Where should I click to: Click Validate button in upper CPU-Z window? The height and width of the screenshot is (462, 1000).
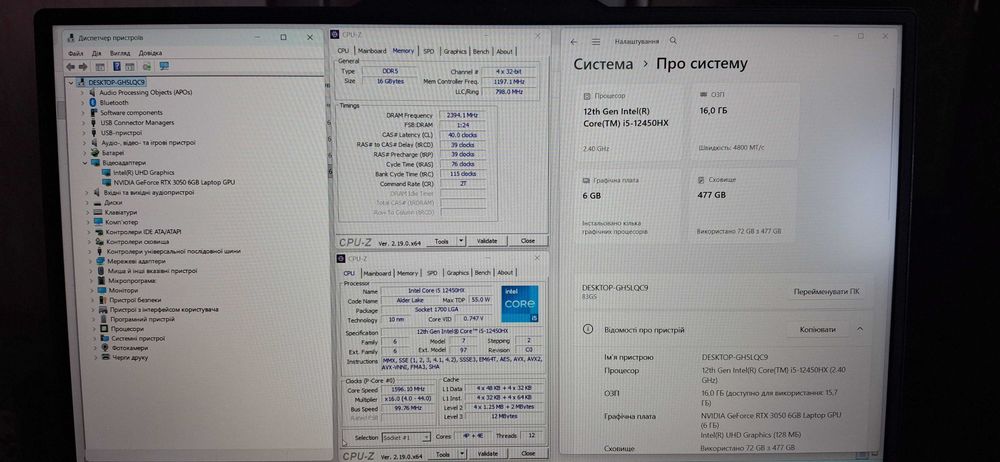click(x=487, y=241)
